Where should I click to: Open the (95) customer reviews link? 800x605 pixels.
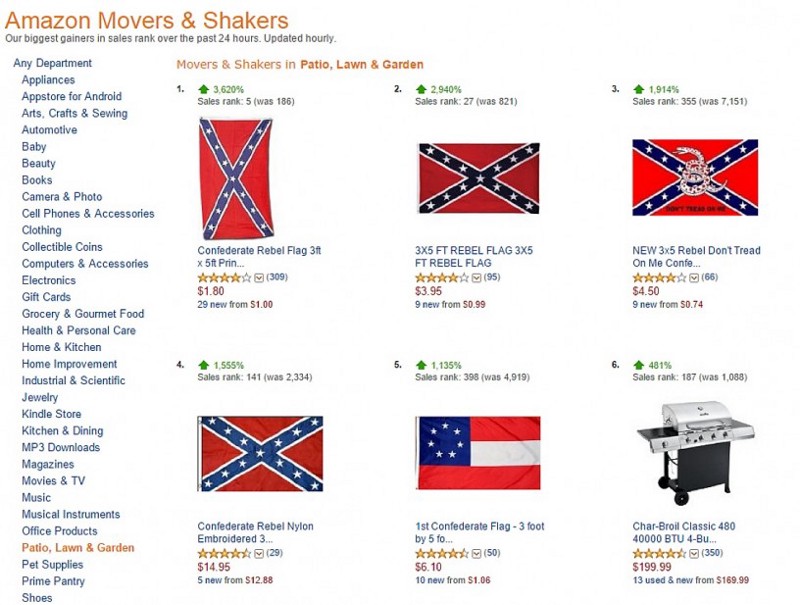(492, 277)
